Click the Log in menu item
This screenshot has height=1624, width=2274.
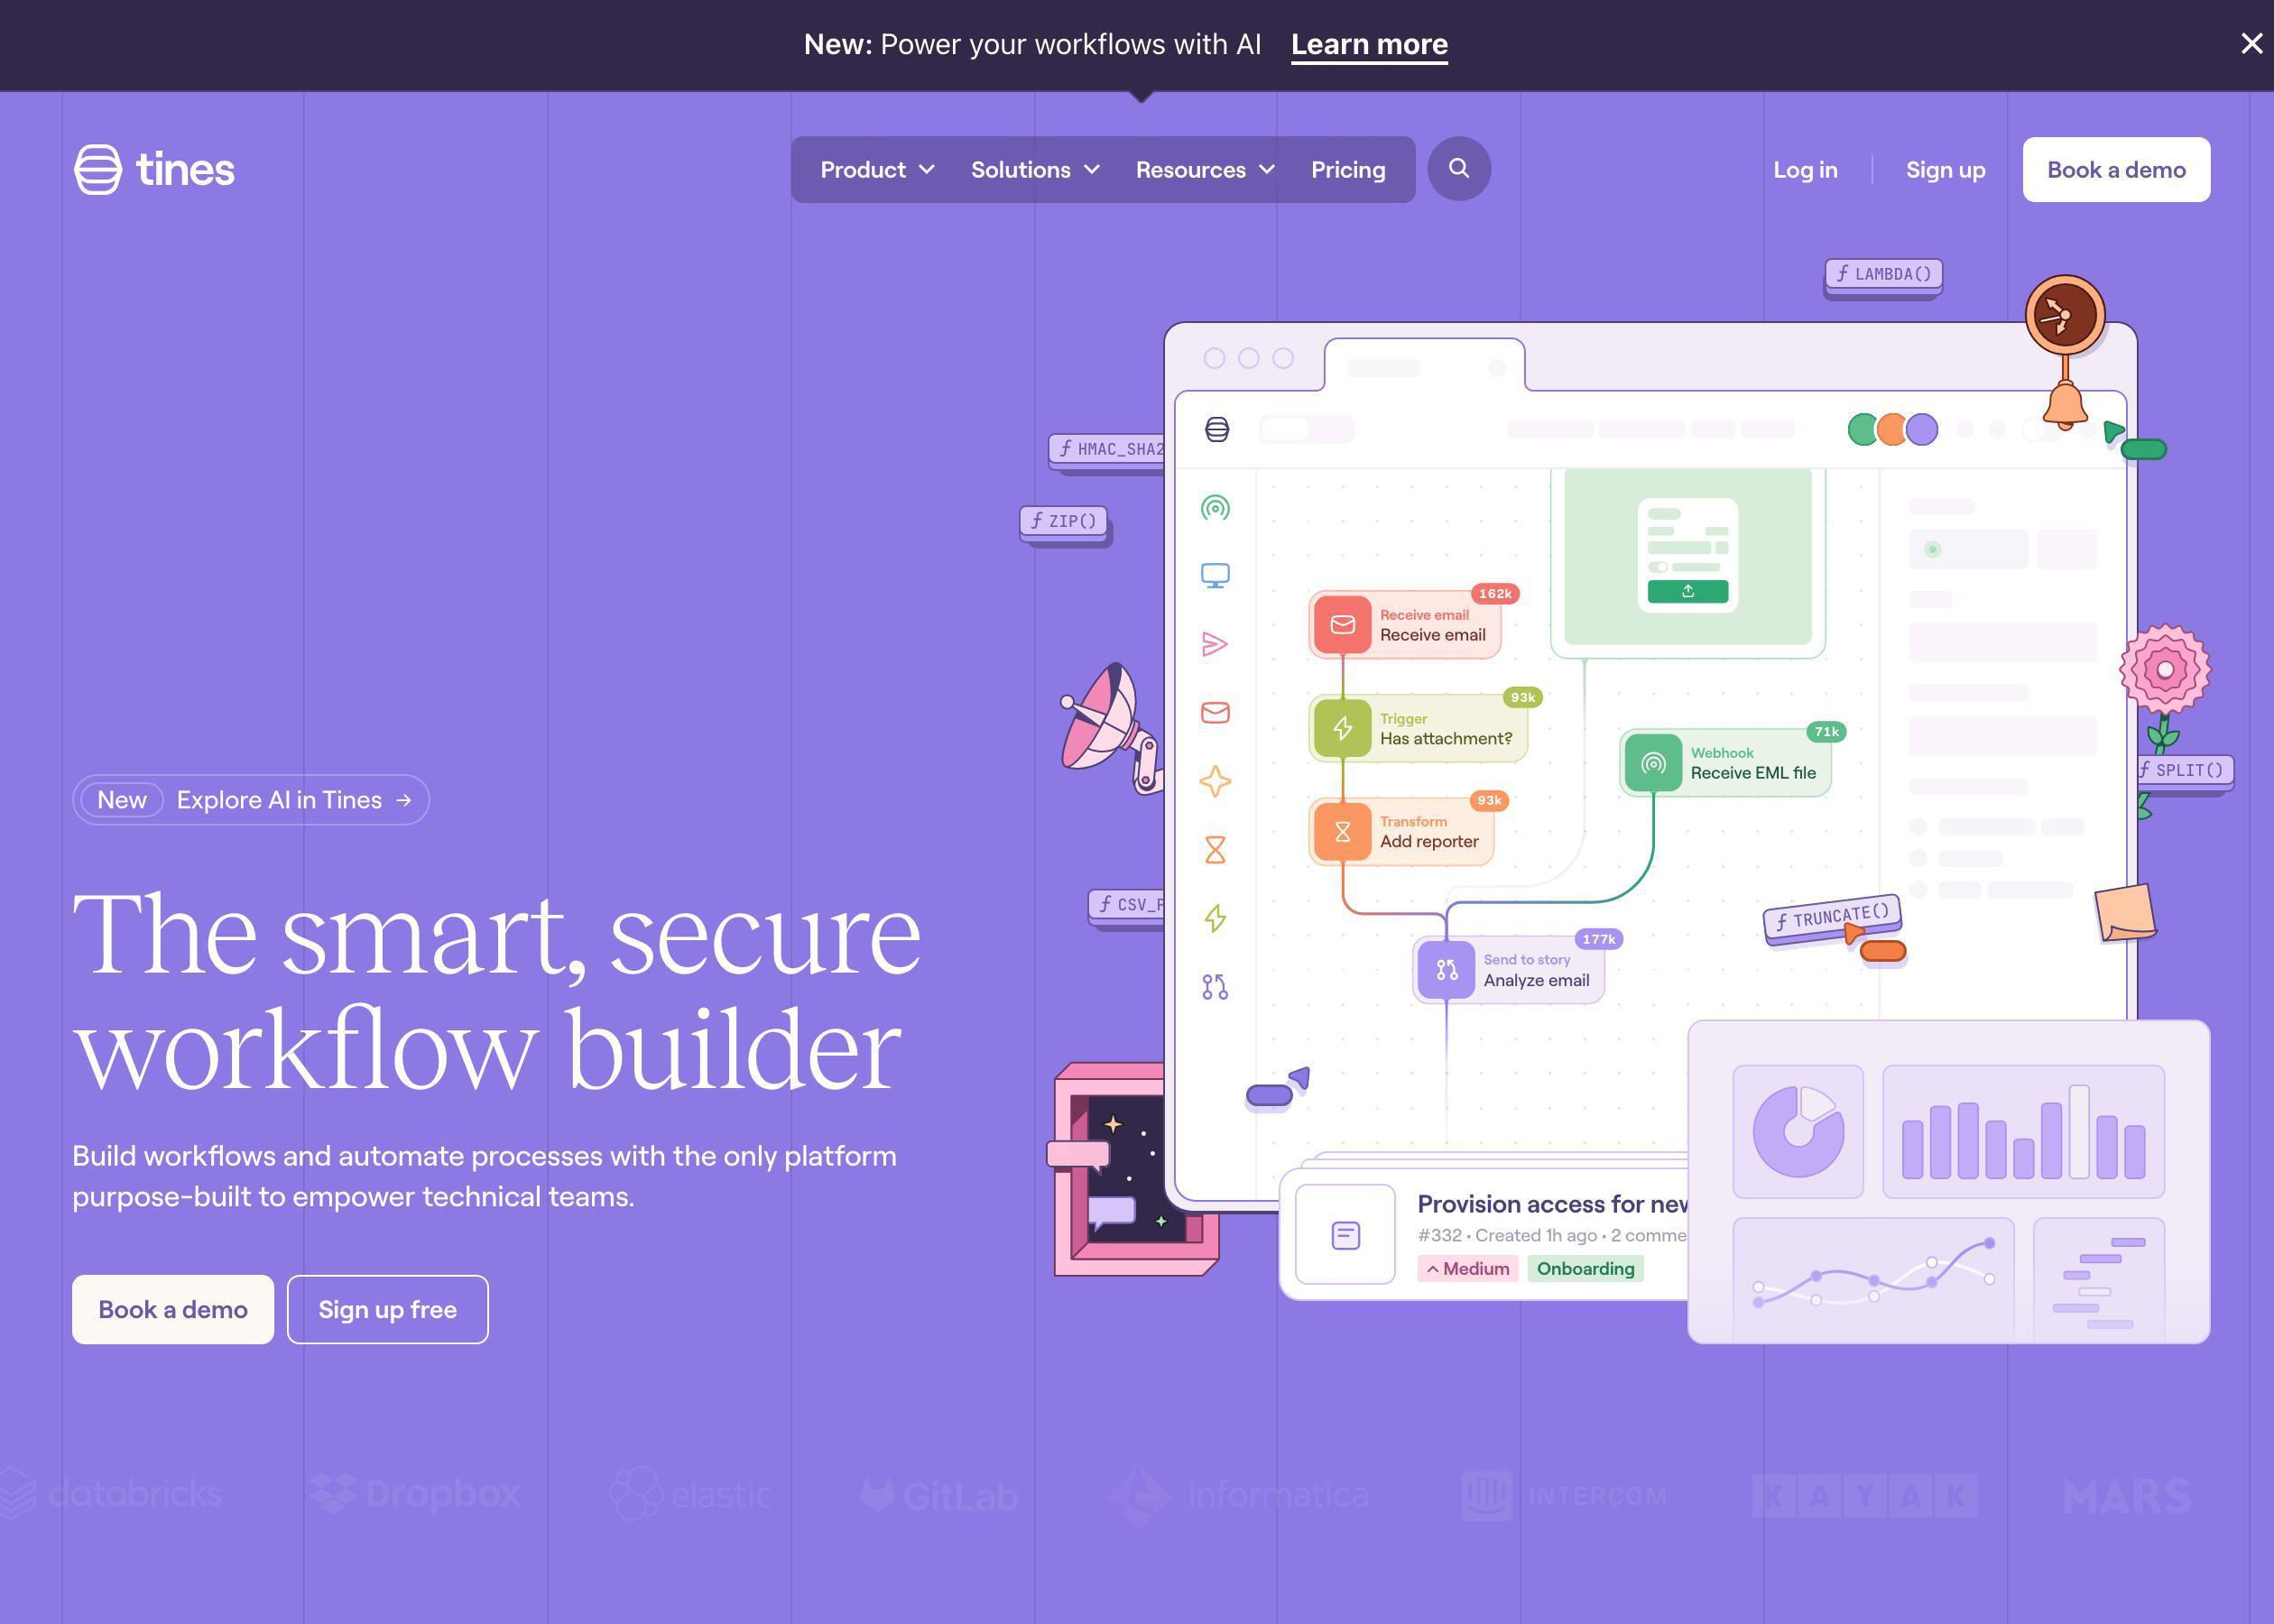coord(1805,169)
